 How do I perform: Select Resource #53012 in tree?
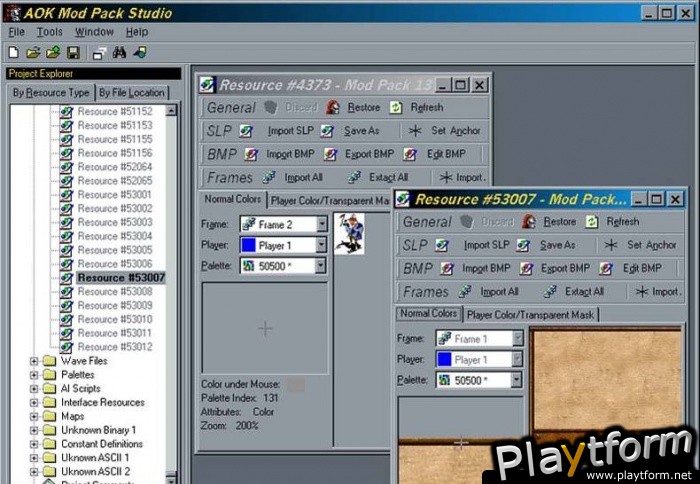pyautogui.click(x=115, y=347)
